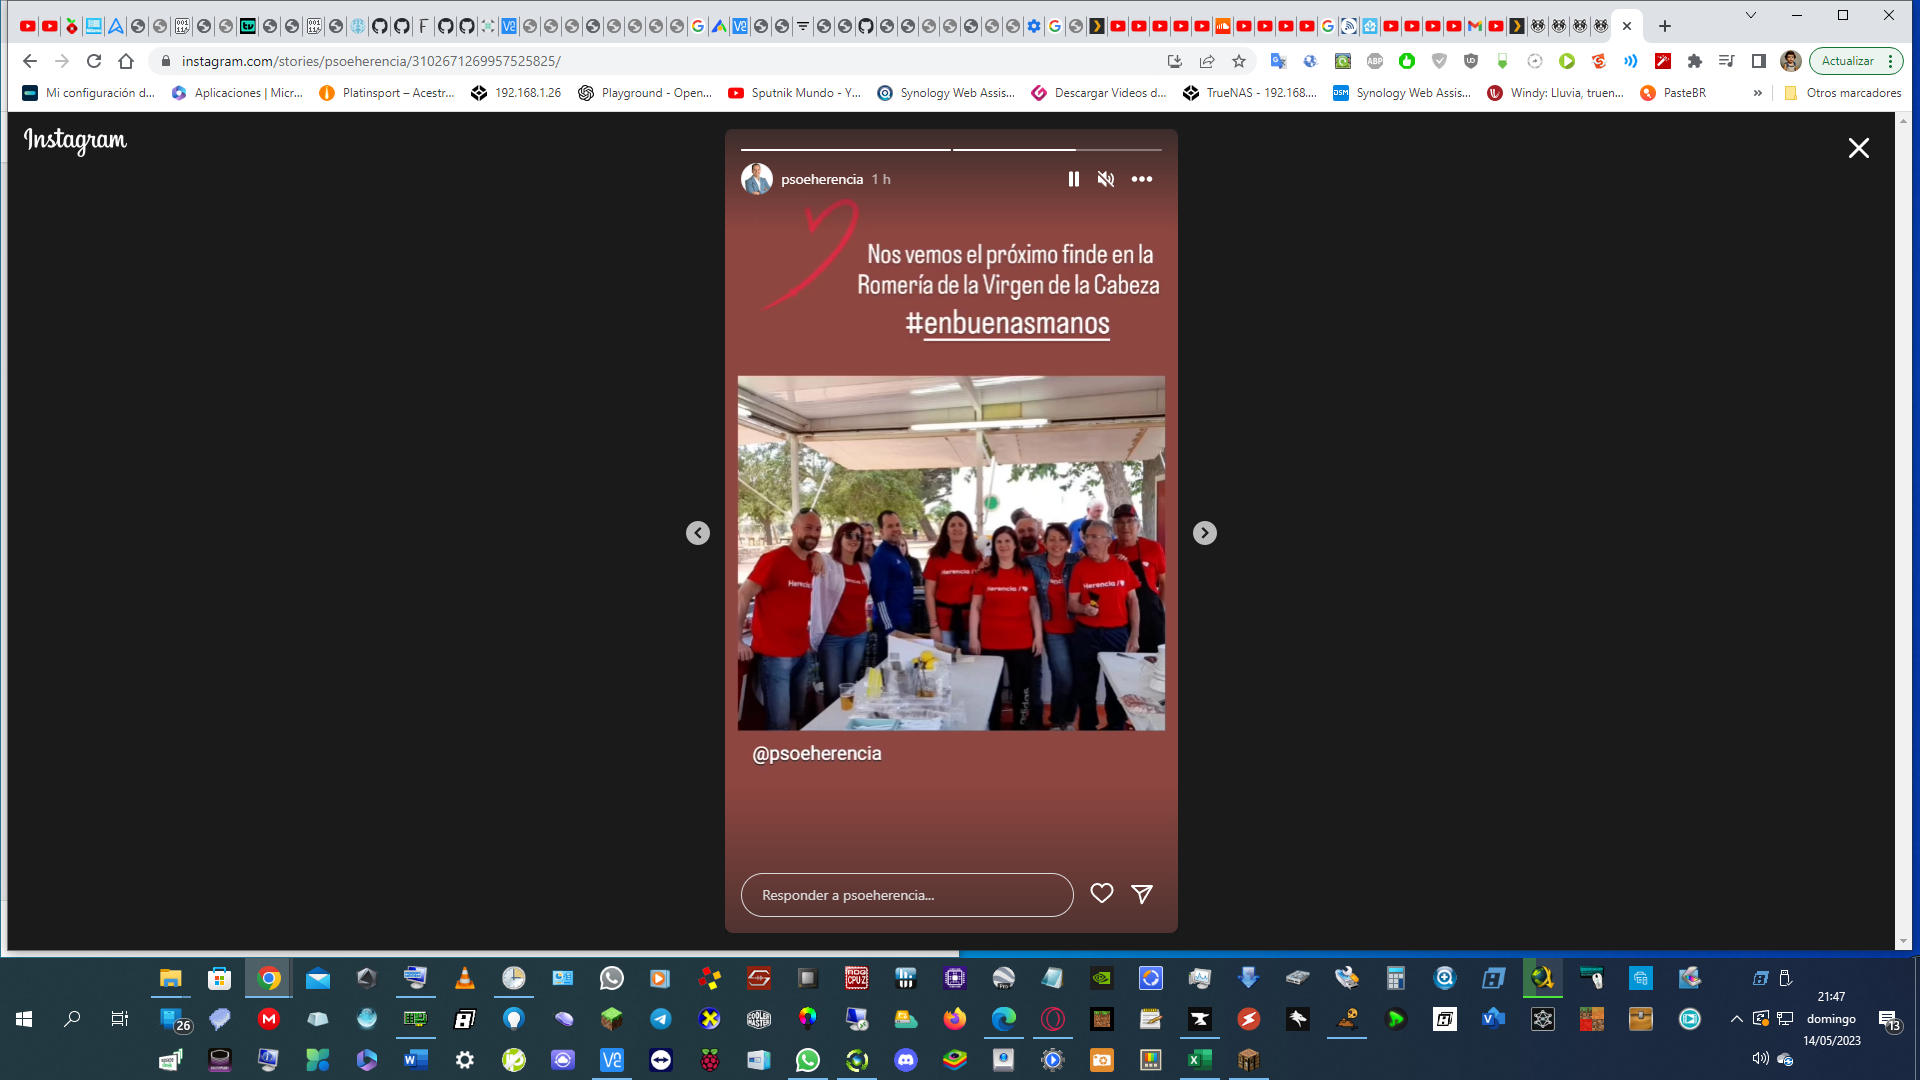The width and height of the screenshot is (1920, 1080).
Task: Go to previous story arrow
Action: (698, 533)
